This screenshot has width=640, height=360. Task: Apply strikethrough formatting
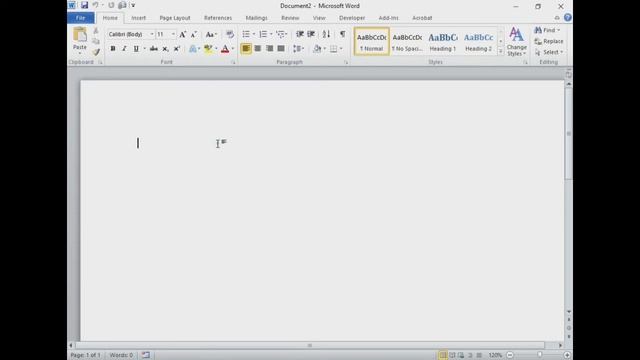click(154, 49)
